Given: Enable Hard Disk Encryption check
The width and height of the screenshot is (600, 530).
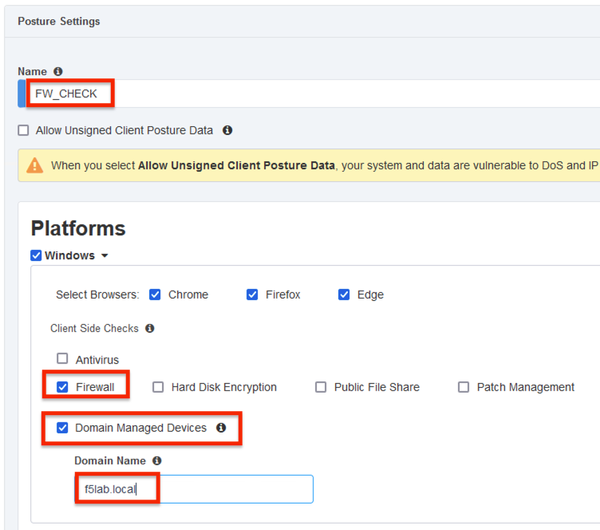Looking at the screenshot, I should pos(158,387).
